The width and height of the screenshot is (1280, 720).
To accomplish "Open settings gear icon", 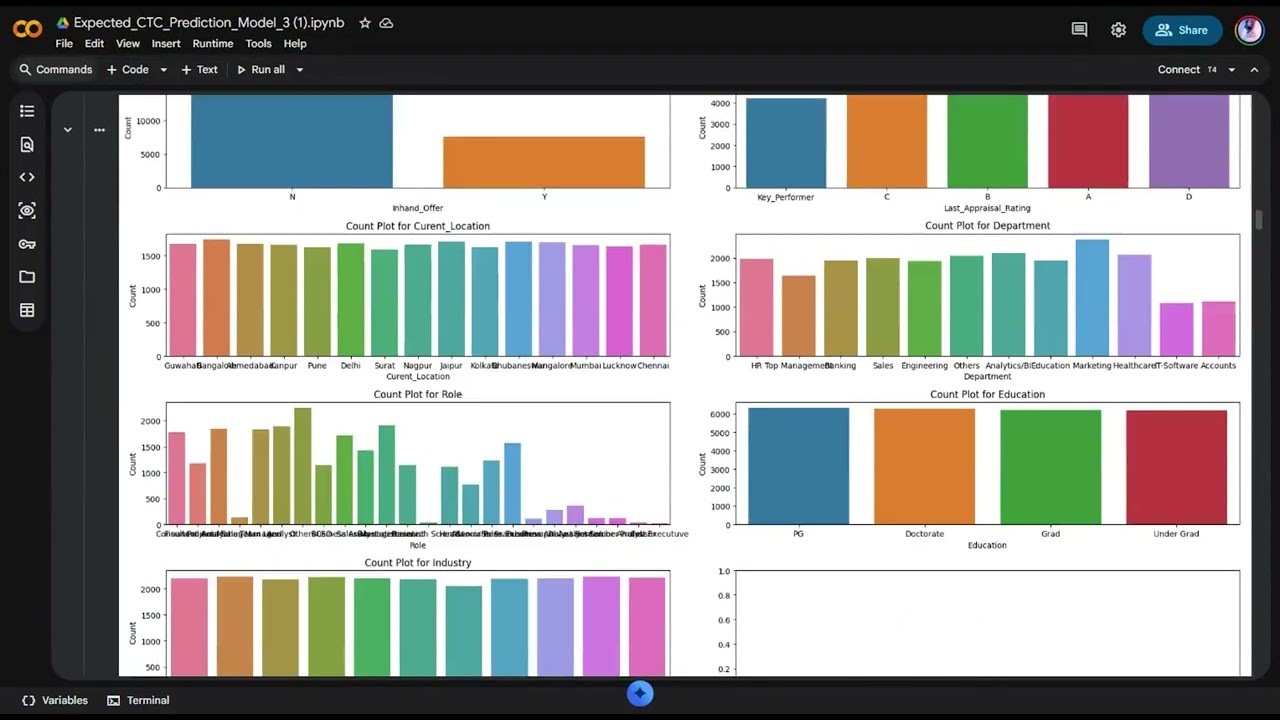I will 1118,30.
